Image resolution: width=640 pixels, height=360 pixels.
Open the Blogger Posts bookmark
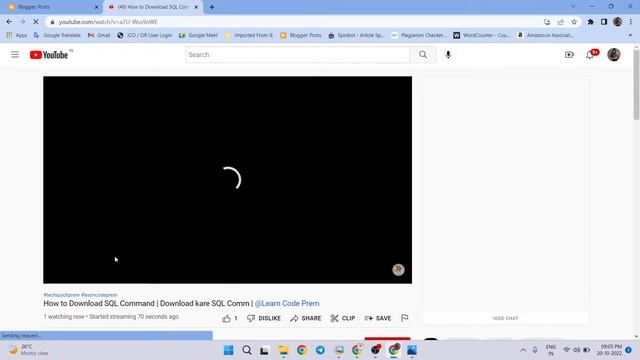(x=301, y=36)
